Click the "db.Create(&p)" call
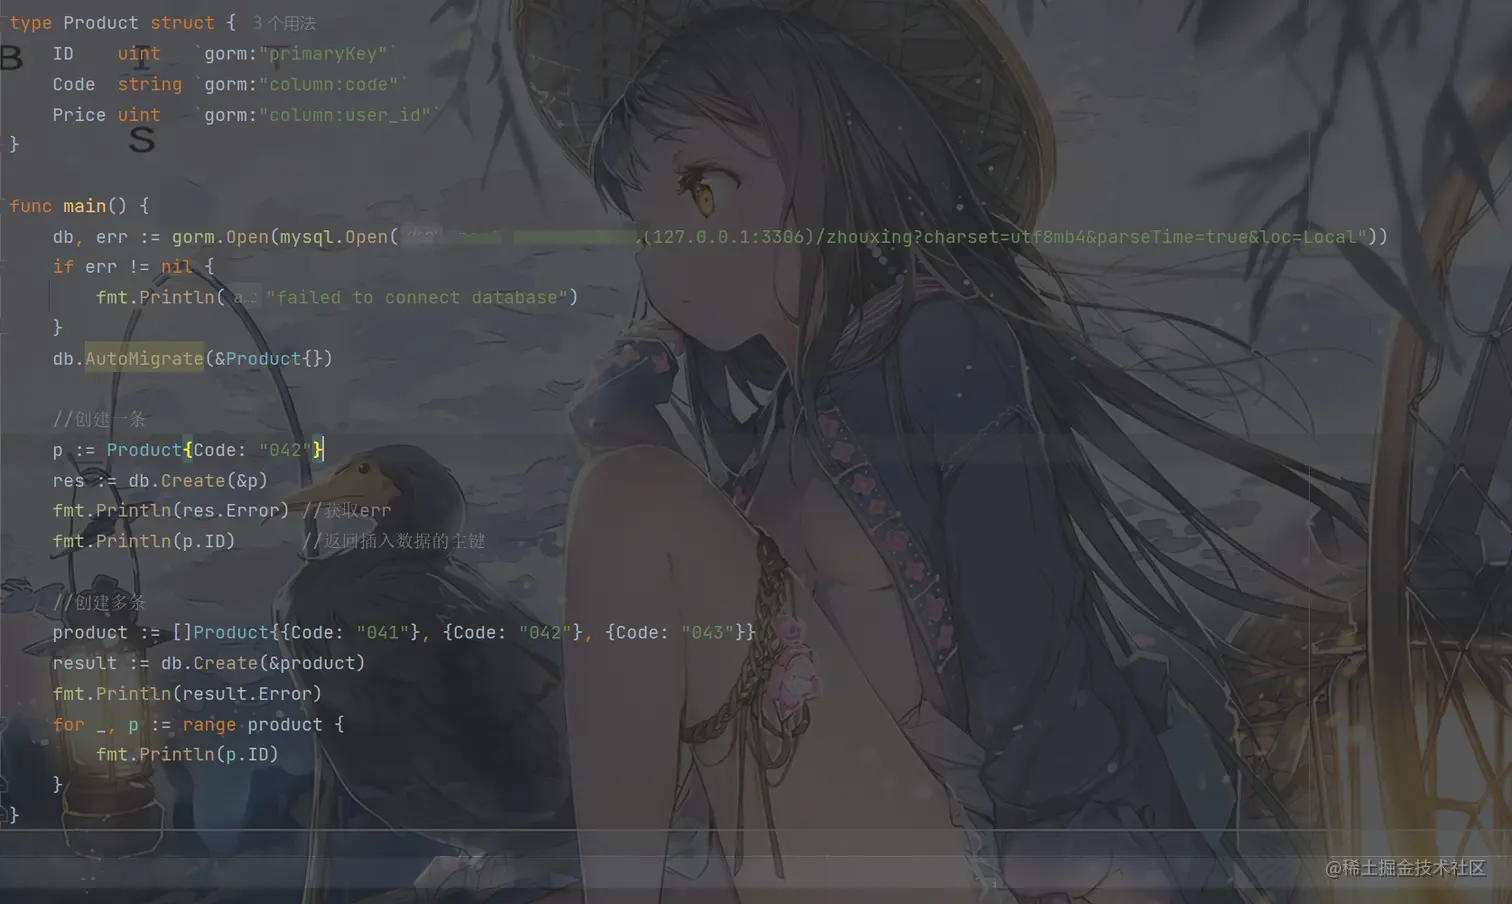 (198, 481)
